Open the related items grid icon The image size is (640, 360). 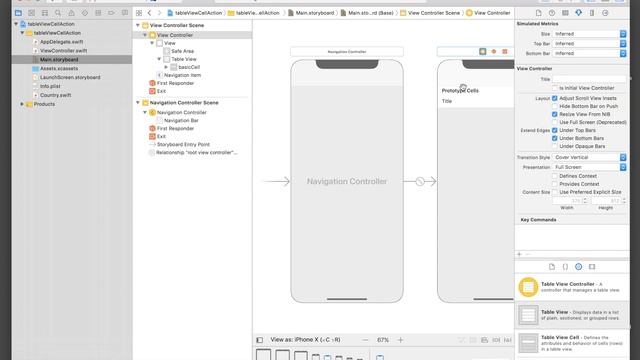(x=139, y=13)
